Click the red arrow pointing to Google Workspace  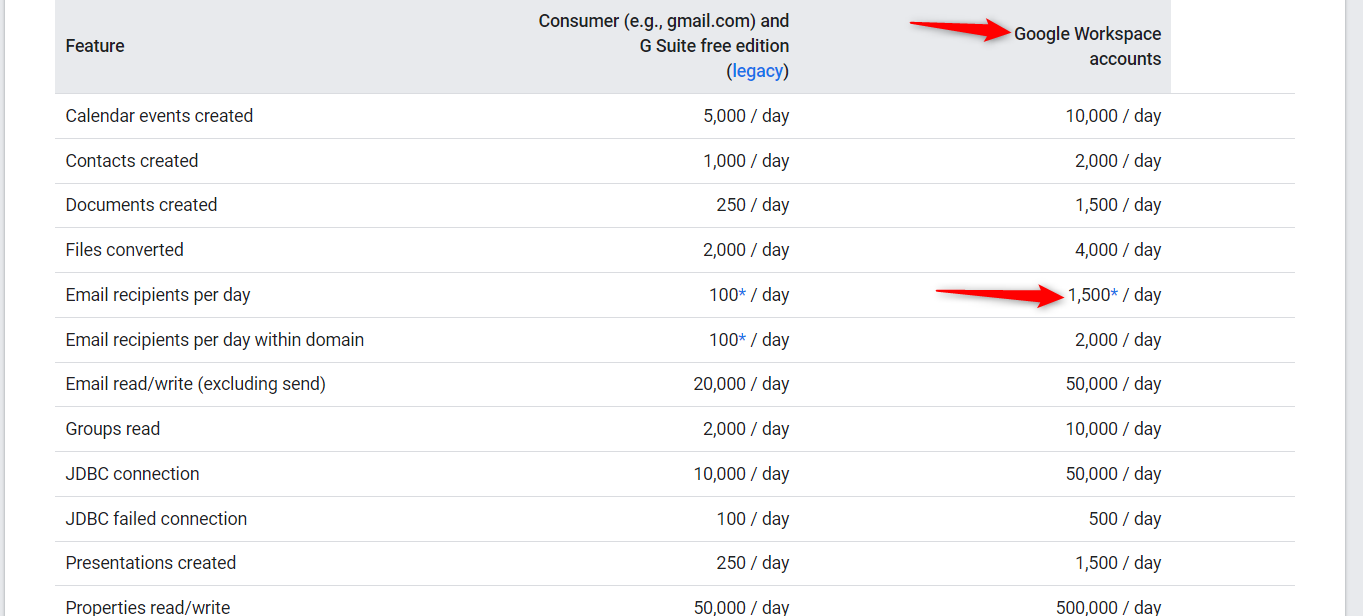[x=960, y=29]
